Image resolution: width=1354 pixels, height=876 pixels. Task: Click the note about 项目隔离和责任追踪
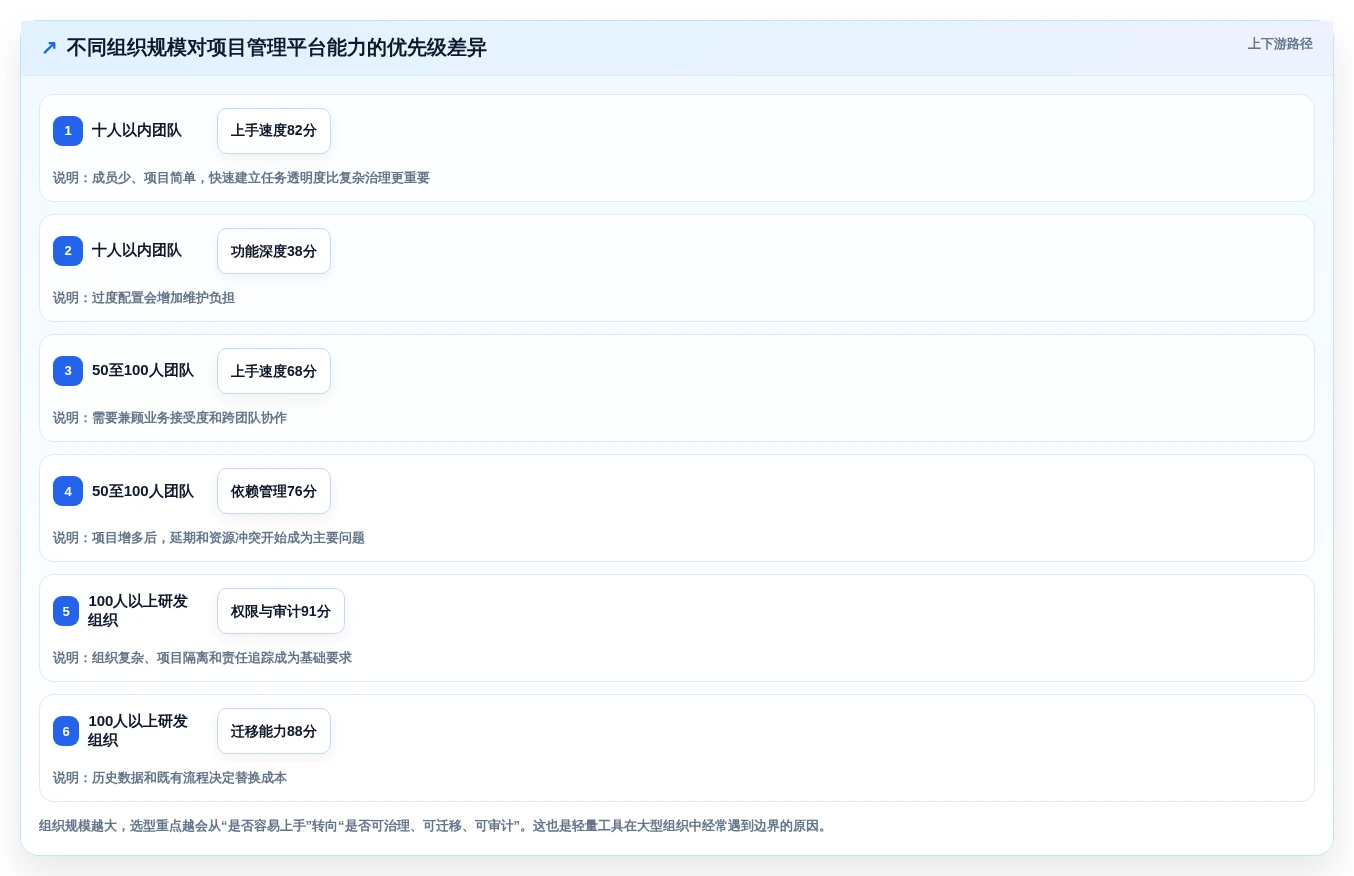pyautogui.click(x=202, y=658)
